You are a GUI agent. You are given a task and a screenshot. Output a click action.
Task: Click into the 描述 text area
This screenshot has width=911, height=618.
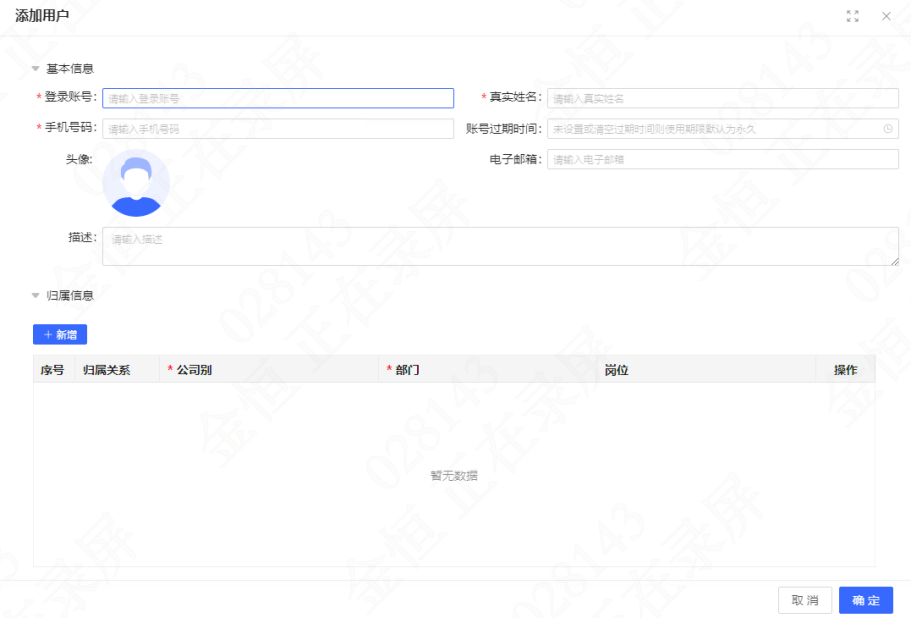click(500, 246)
